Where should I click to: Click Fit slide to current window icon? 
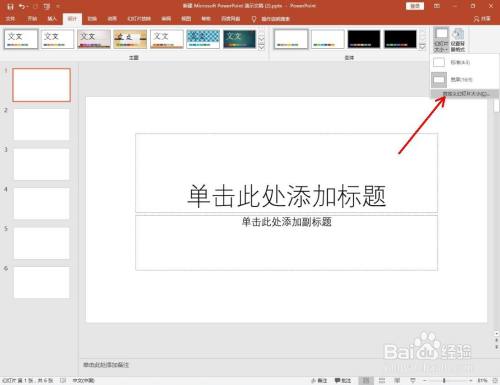coord(495,380)
